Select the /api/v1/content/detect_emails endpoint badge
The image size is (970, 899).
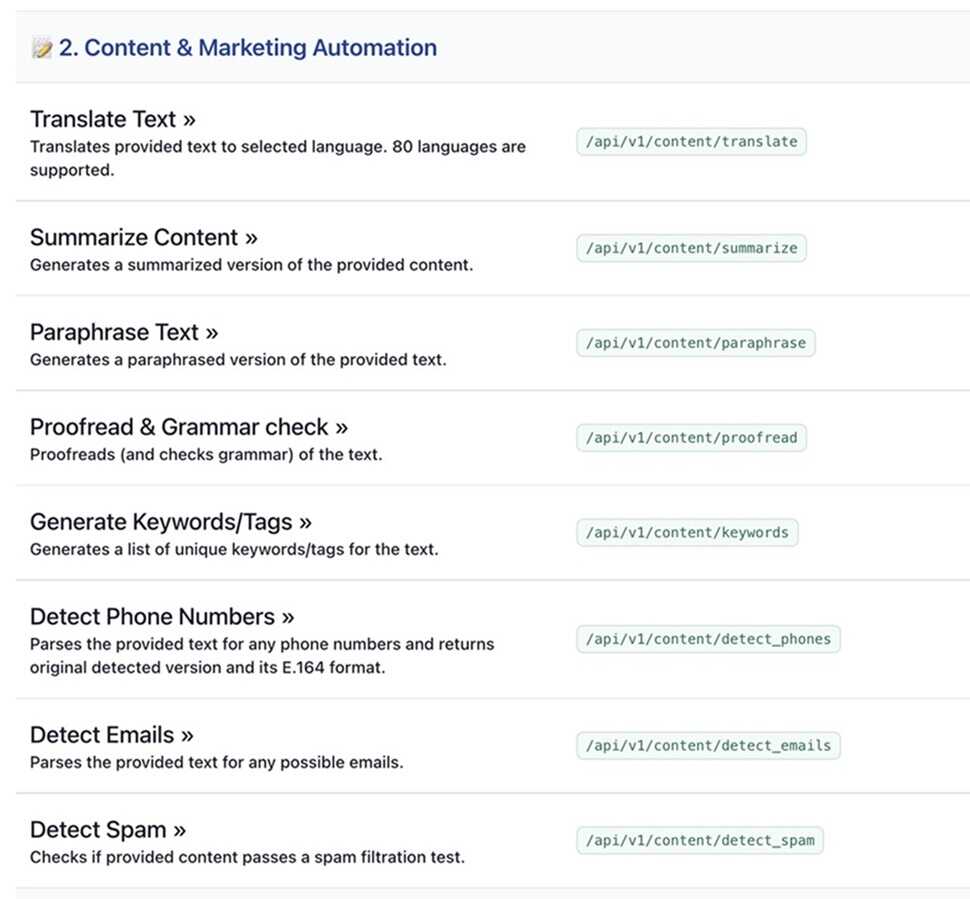tap(708, 745)
